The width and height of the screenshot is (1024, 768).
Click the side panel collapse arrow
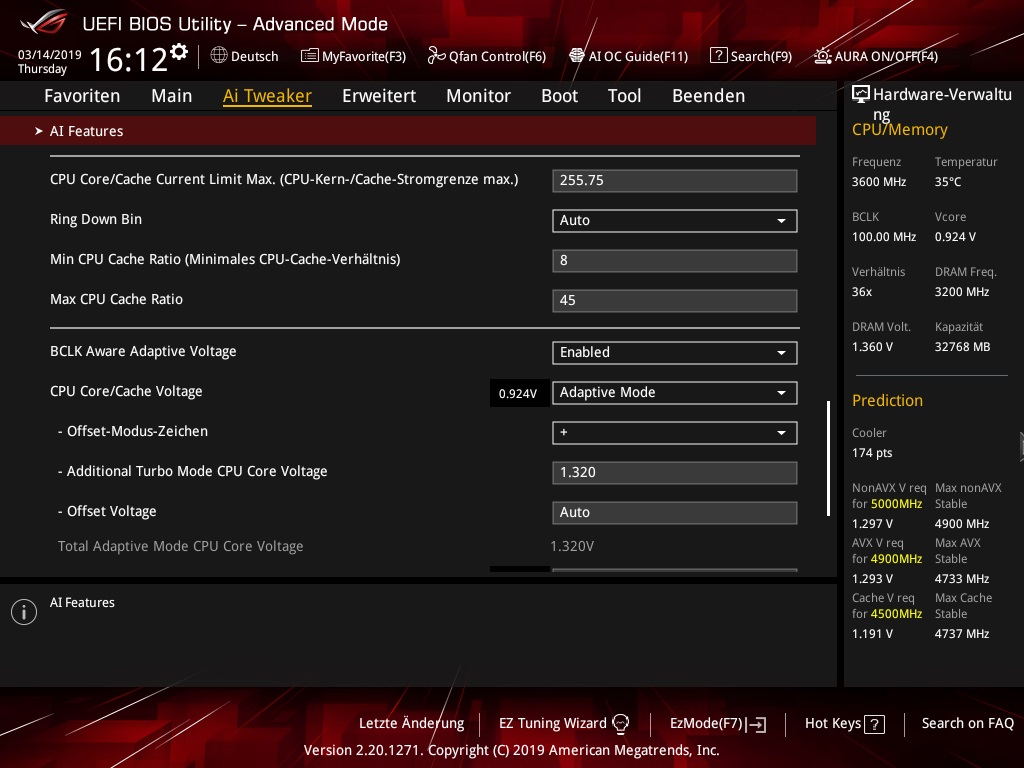(1021, 447)
